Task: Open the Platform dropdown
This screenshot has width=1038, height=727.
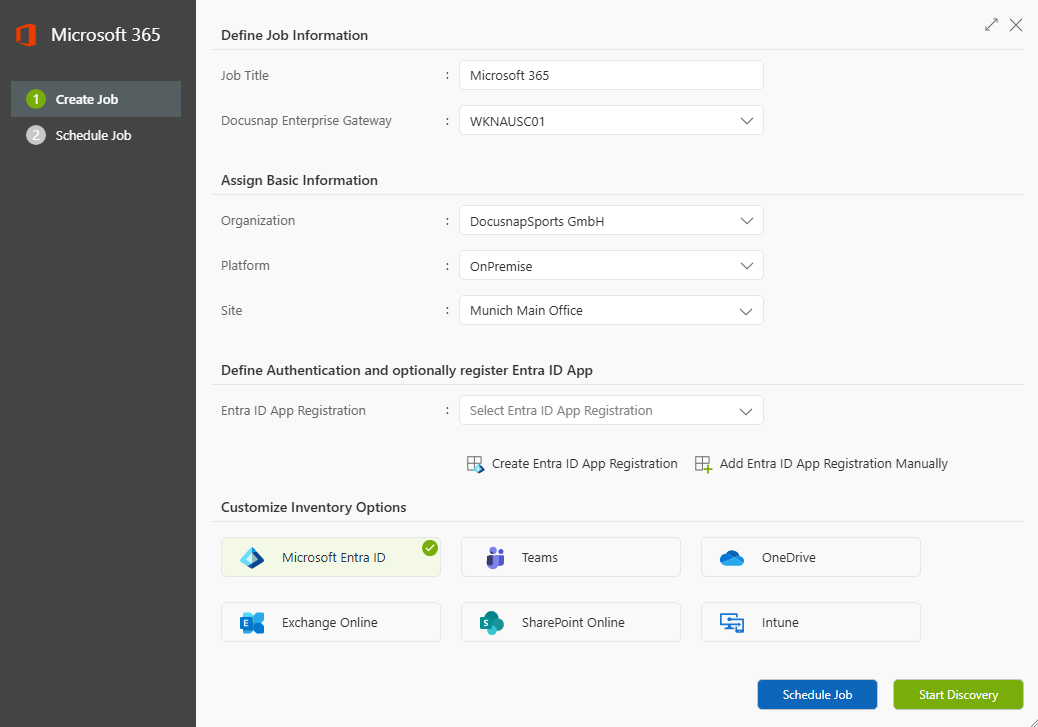Action: point(611,266)
